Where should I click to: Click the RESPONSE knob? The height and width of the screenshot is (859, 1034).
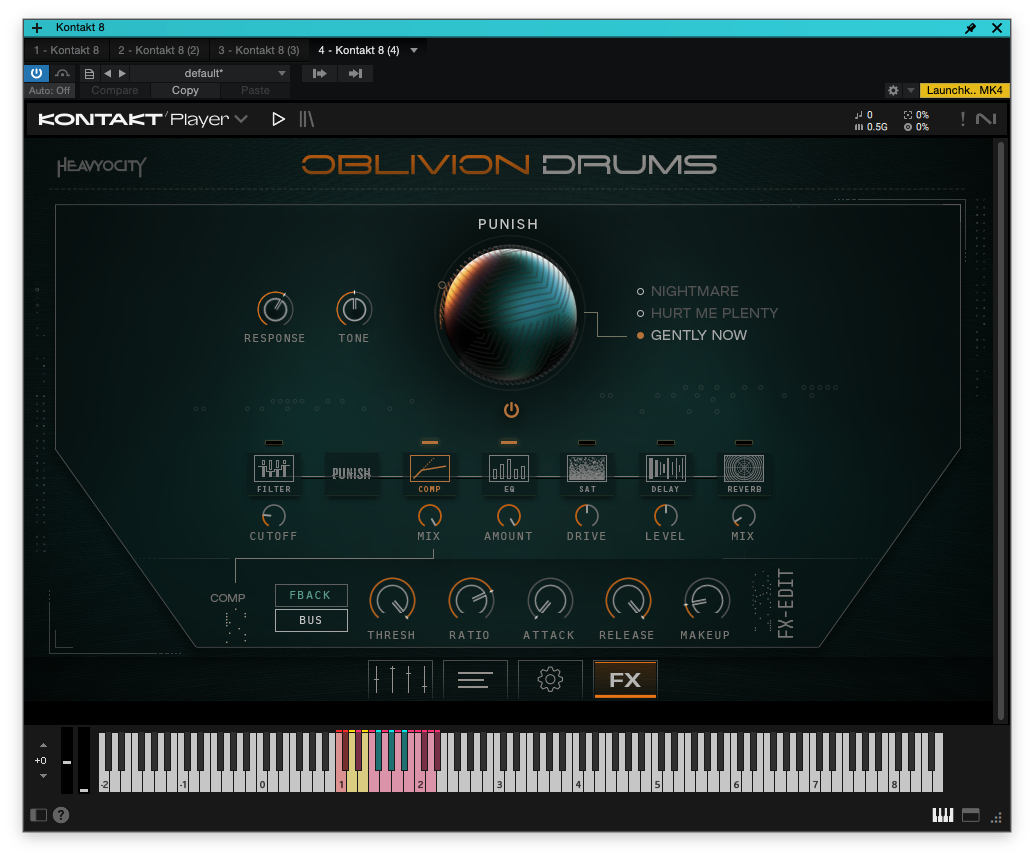(x=275, y=309)
